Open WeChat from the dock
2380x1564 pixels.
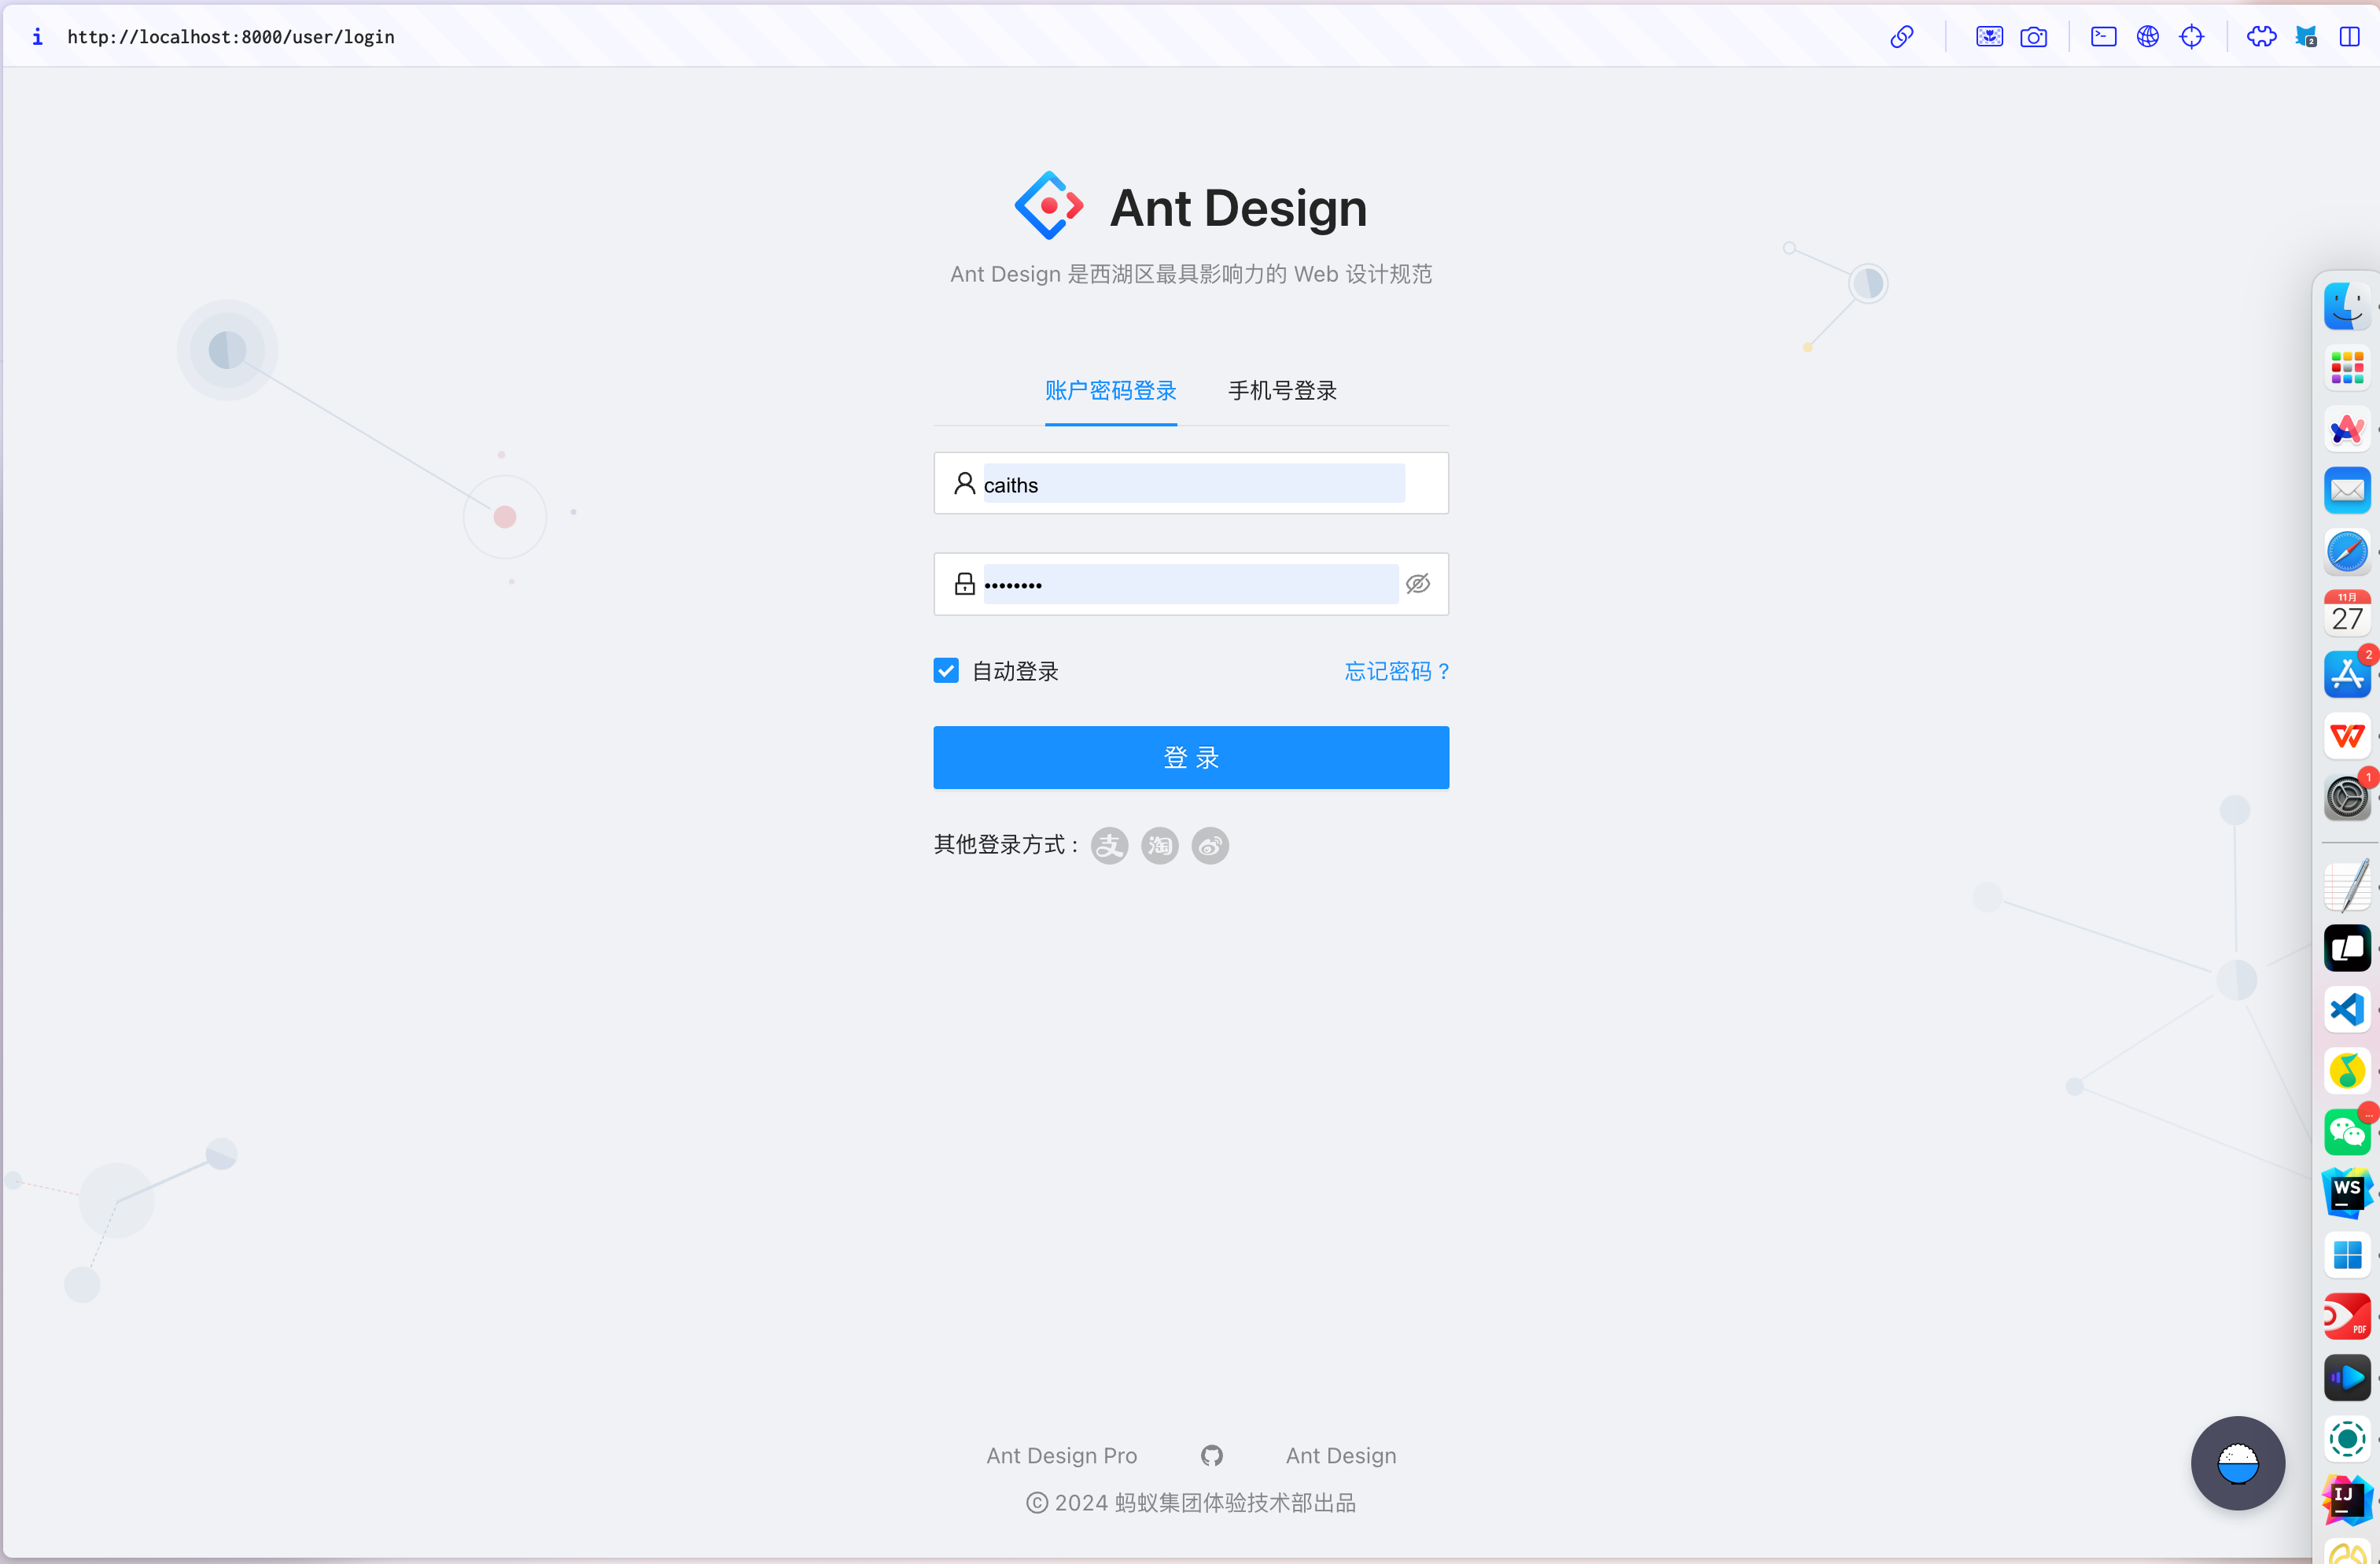pyautogui.click(x=2348, y=1131)
